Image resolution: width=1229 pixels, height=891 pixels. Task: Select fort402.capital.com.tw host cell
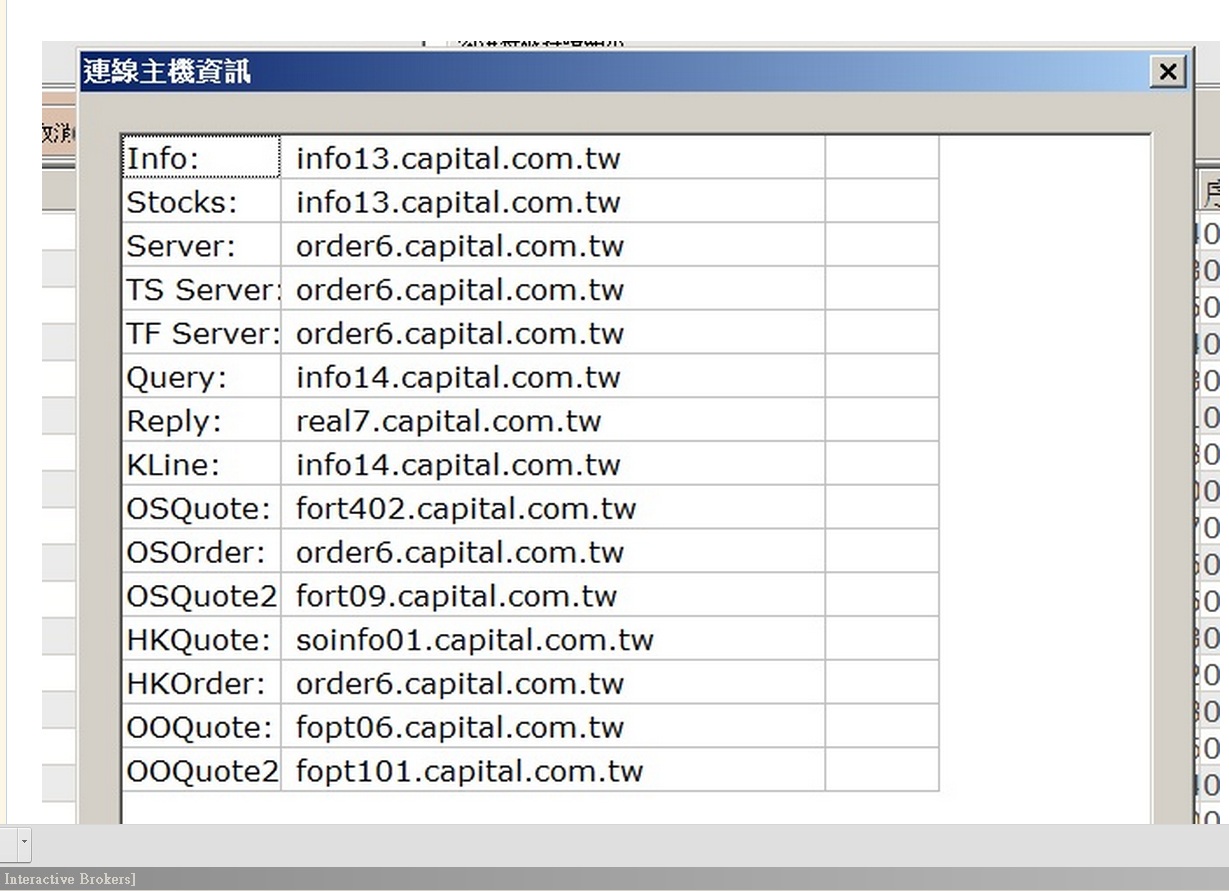click(x=553, y=508)
